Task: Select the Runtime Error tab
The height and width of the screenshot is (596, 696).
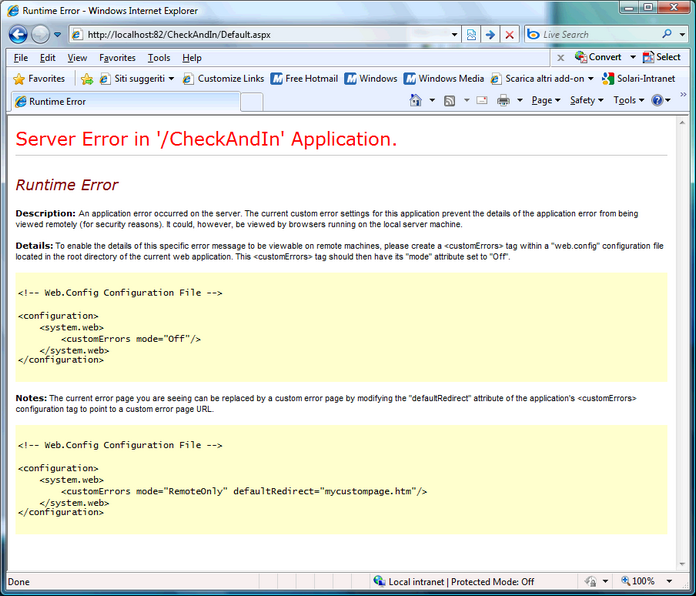Action: [126, 102]
